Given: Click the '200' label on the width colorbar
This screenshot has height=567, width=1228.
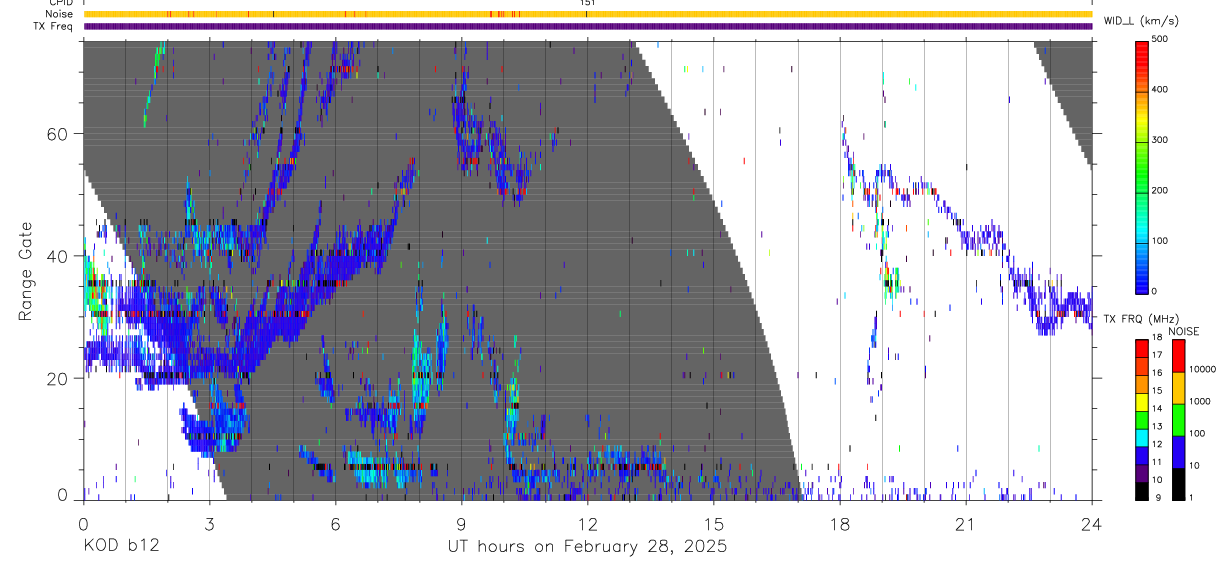Looking at the screenshot, I should click(x=1161, y=191).
